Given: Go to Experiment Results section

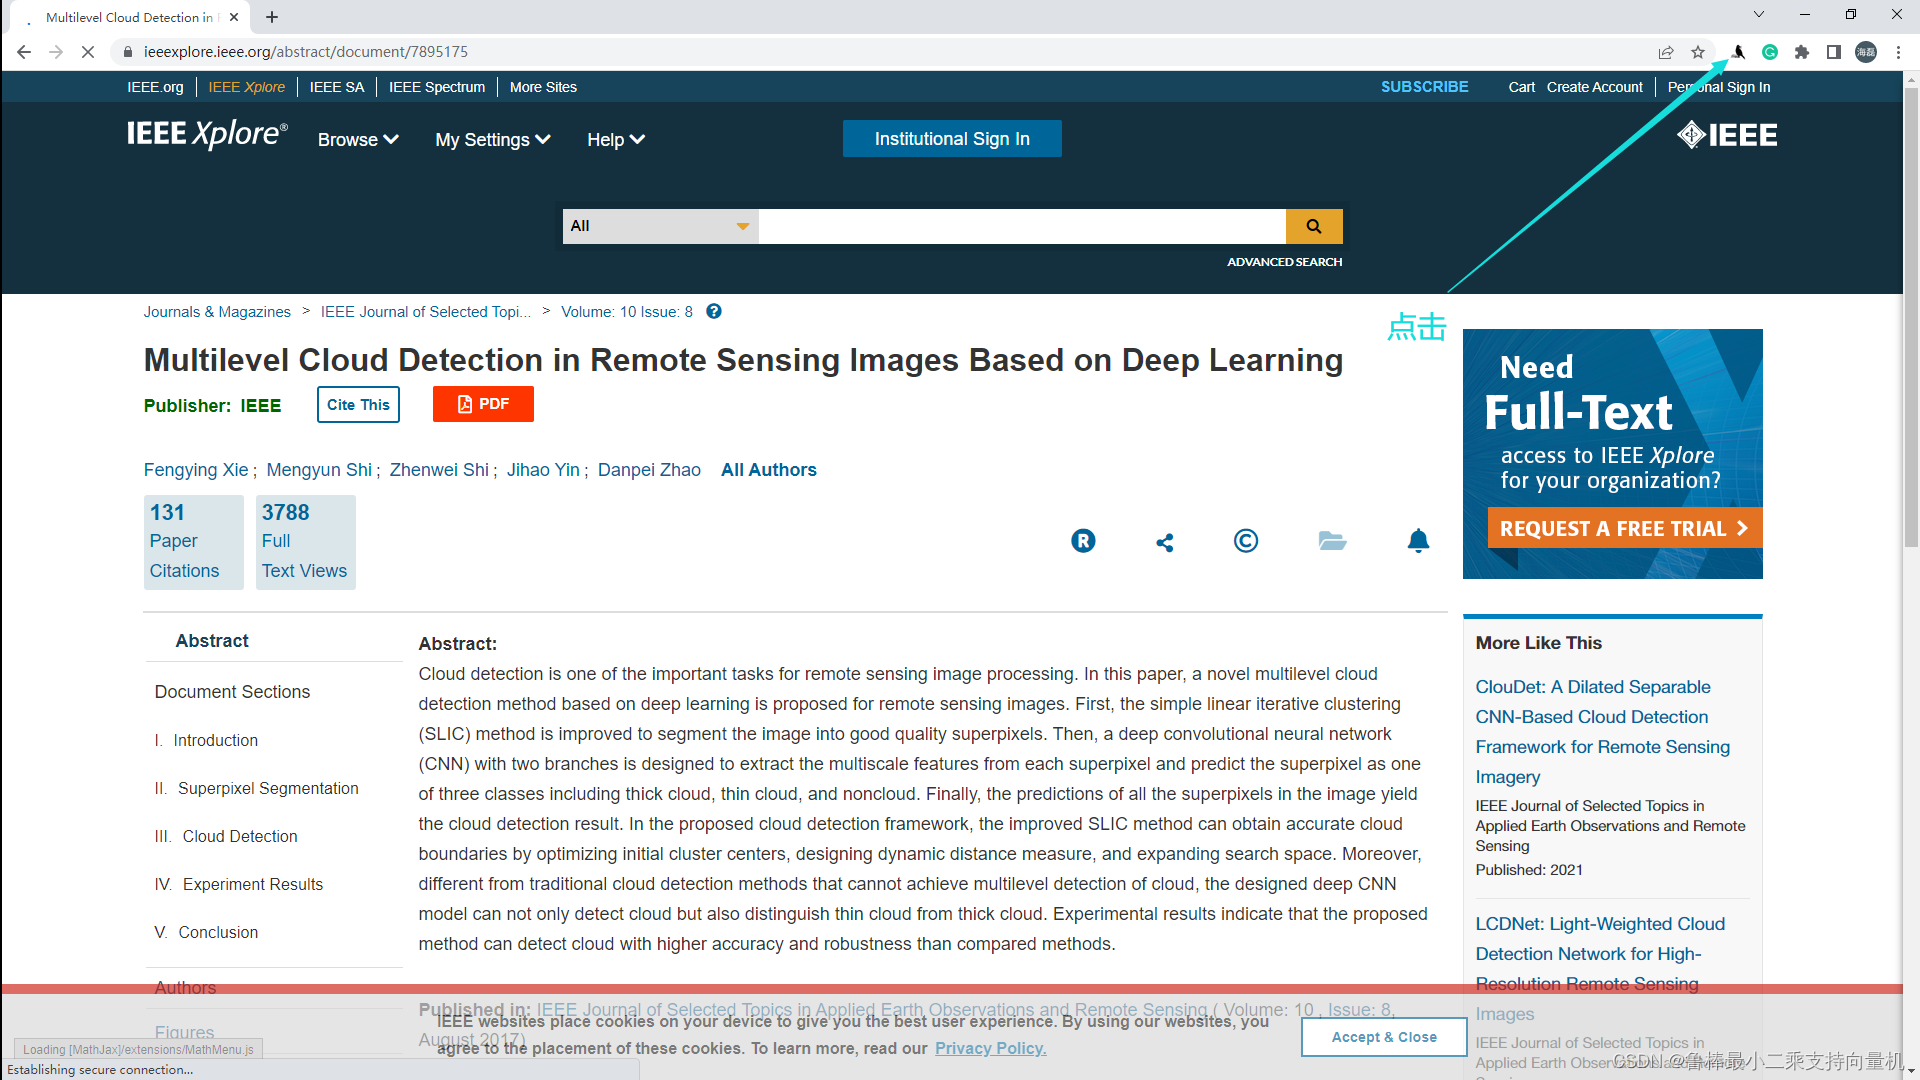Looking at the screenshot, I should [x=239, y=884].
